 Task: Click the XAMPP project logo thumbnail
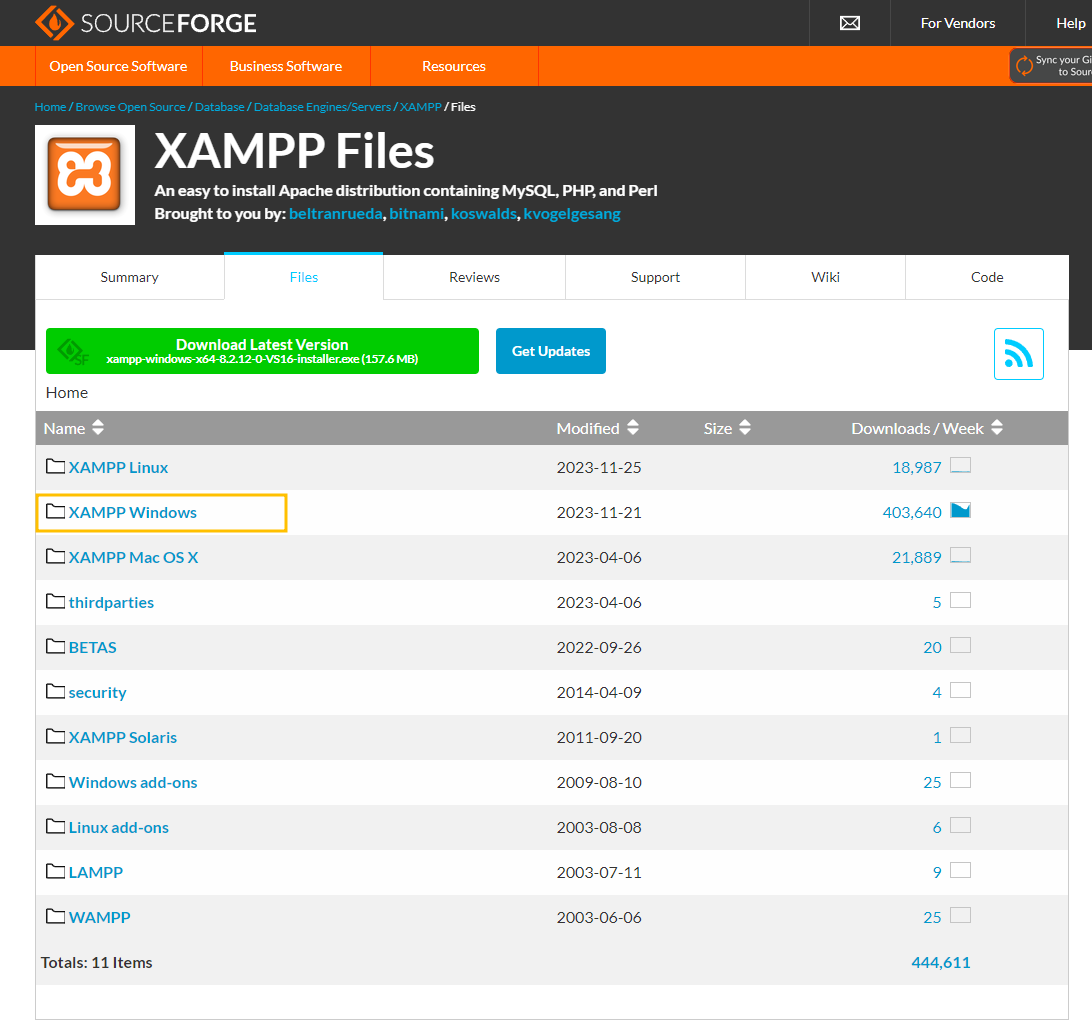[x=84, y=174]
